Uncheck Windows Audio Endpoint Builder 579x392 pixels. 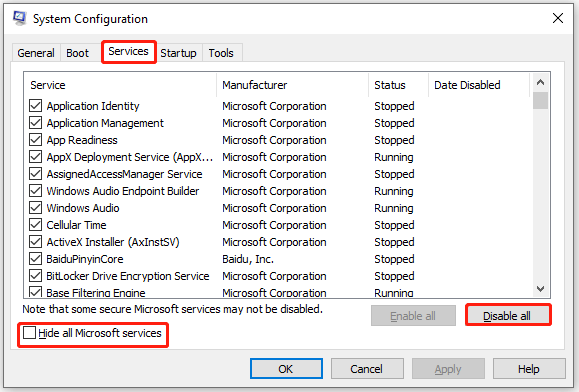[x=35, y=191]
